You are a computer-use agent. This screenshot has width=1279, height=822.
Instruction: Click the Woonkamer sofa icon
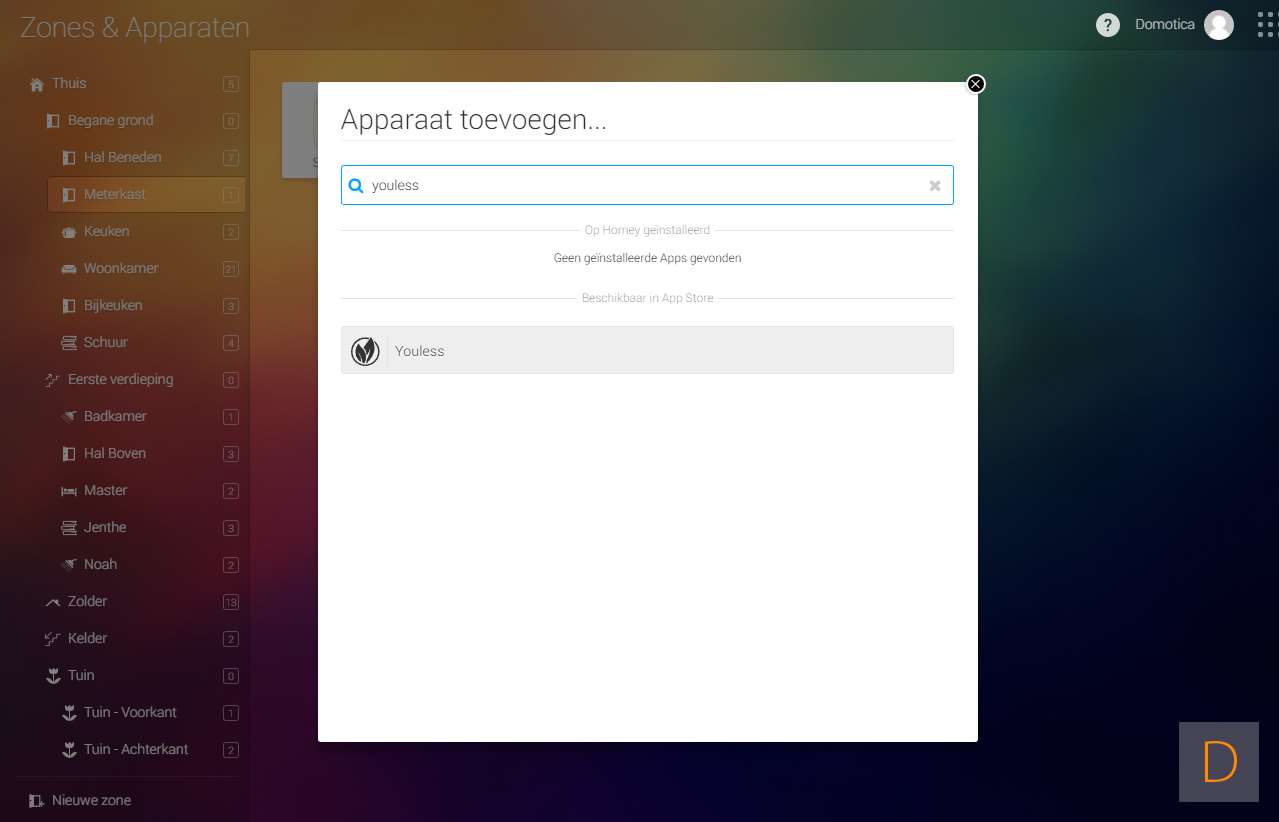click(69, 269)
